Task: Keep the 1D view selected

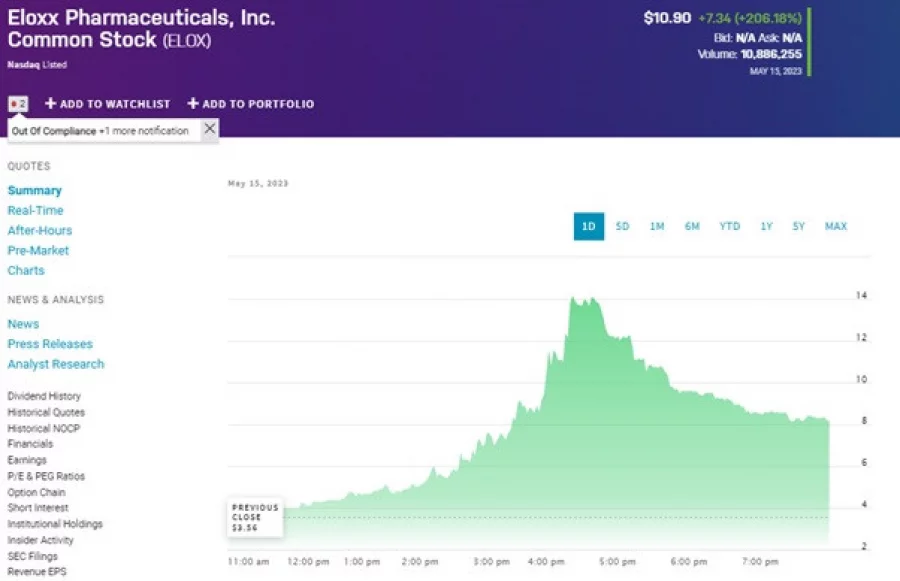Action: (588, 226)
